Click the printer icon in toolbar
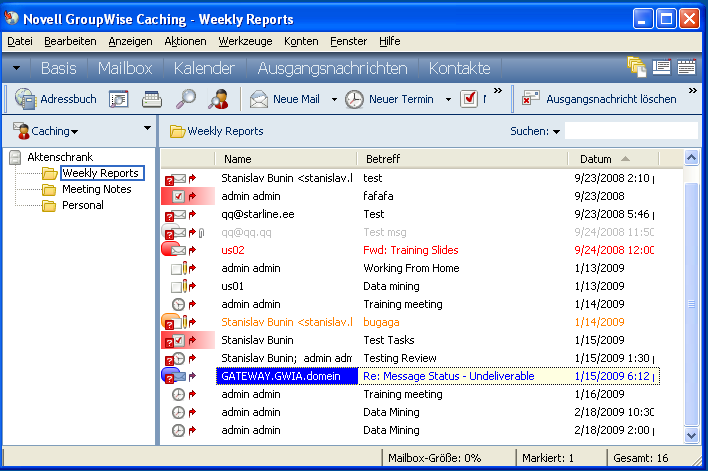Viewport: 708px width, 471px height. (x=152, y=99)
